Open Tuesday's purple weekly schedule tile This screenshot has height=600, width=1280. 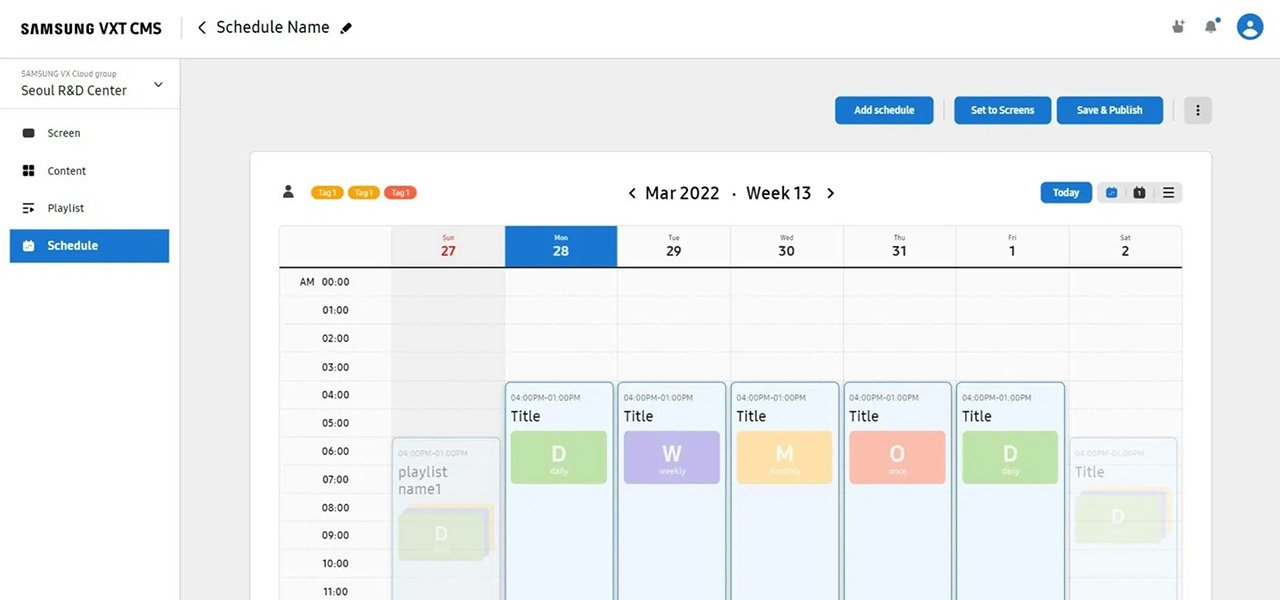click(672, 457)
